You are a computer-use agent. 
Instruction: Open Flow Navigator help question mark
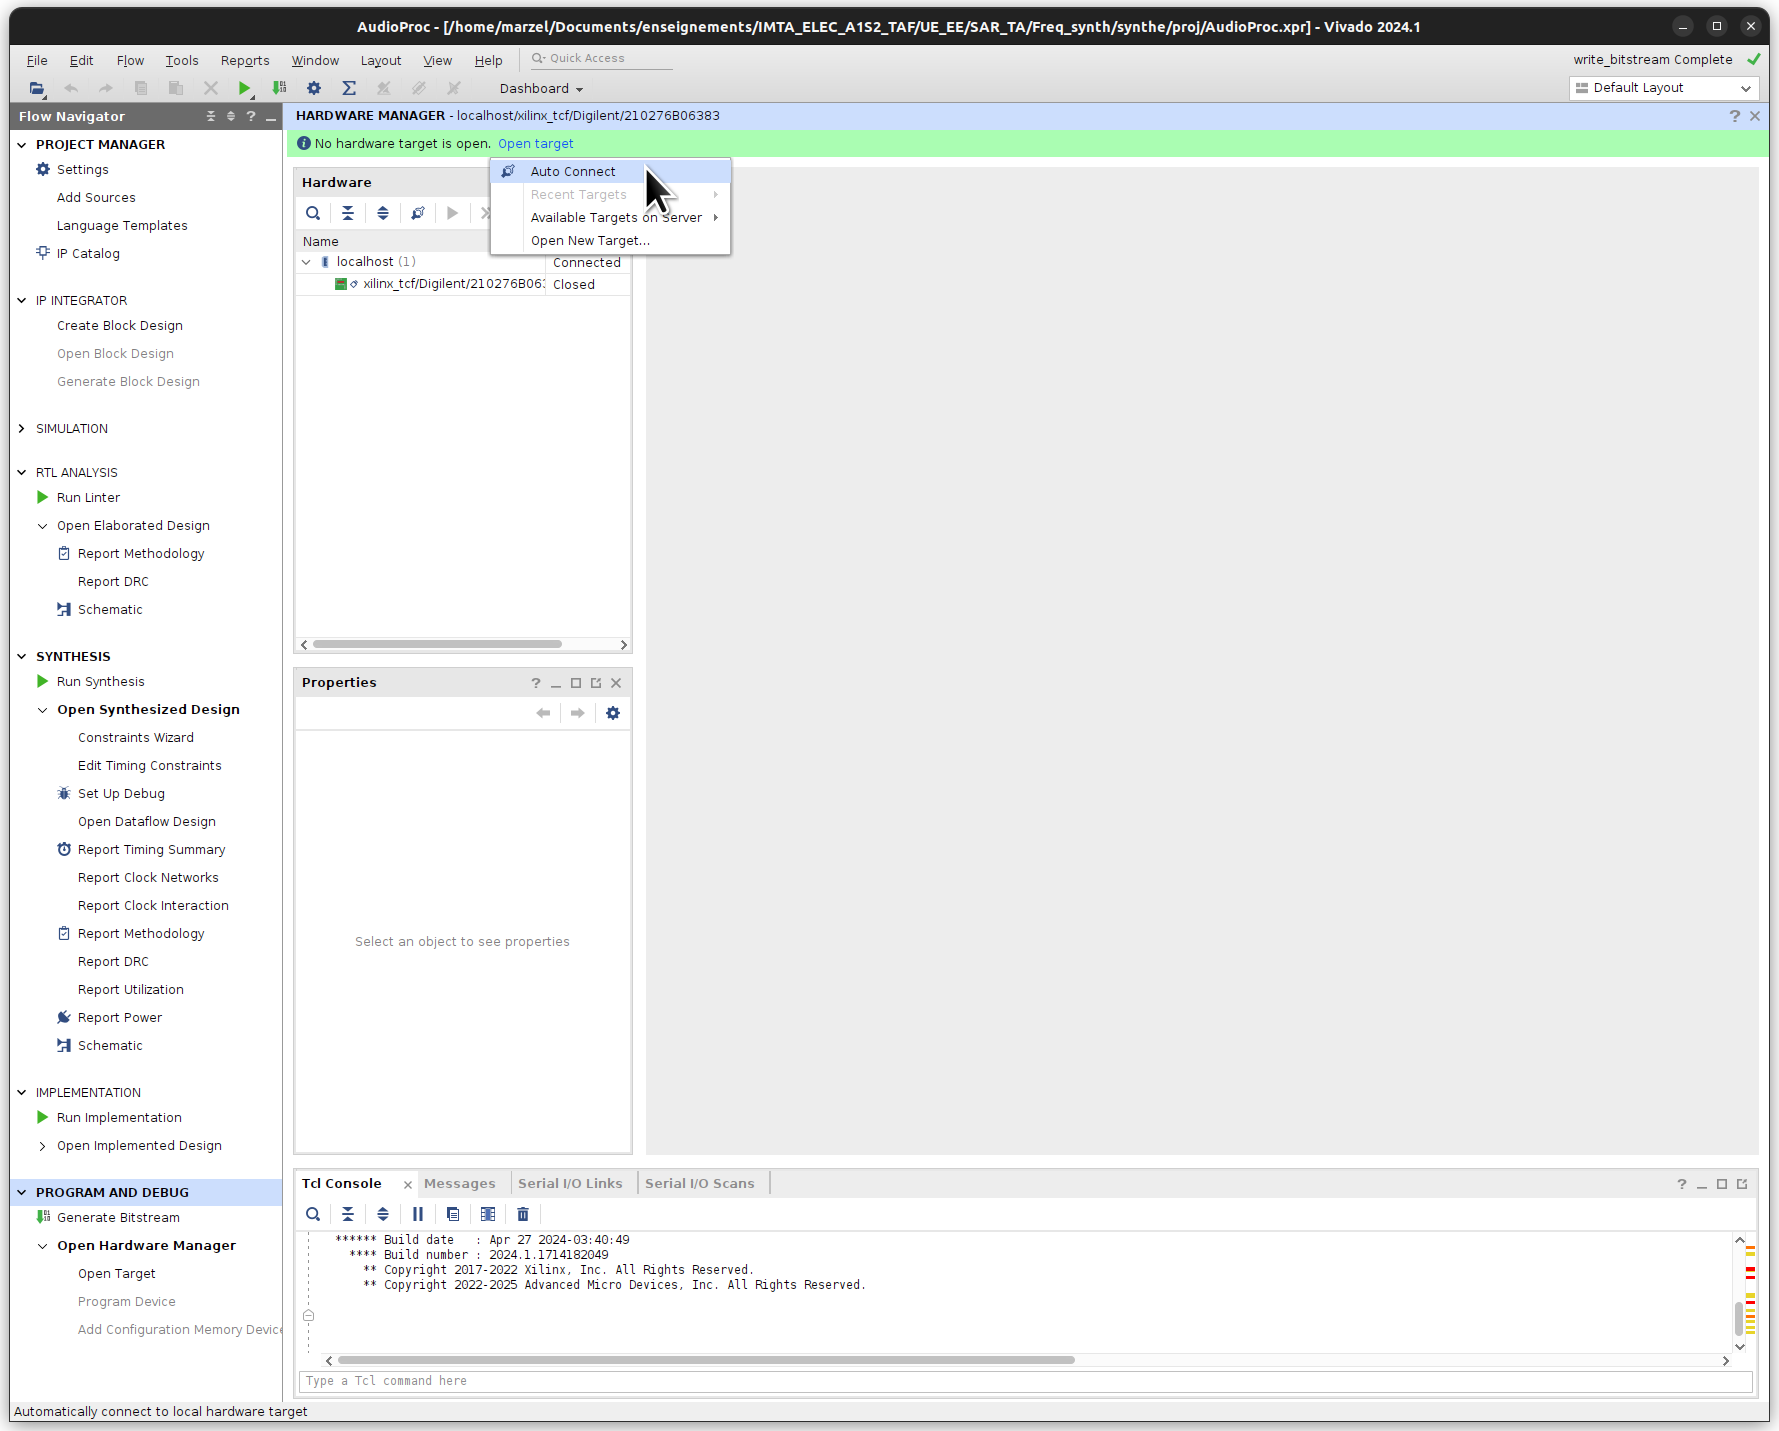[x=251, y=116]
